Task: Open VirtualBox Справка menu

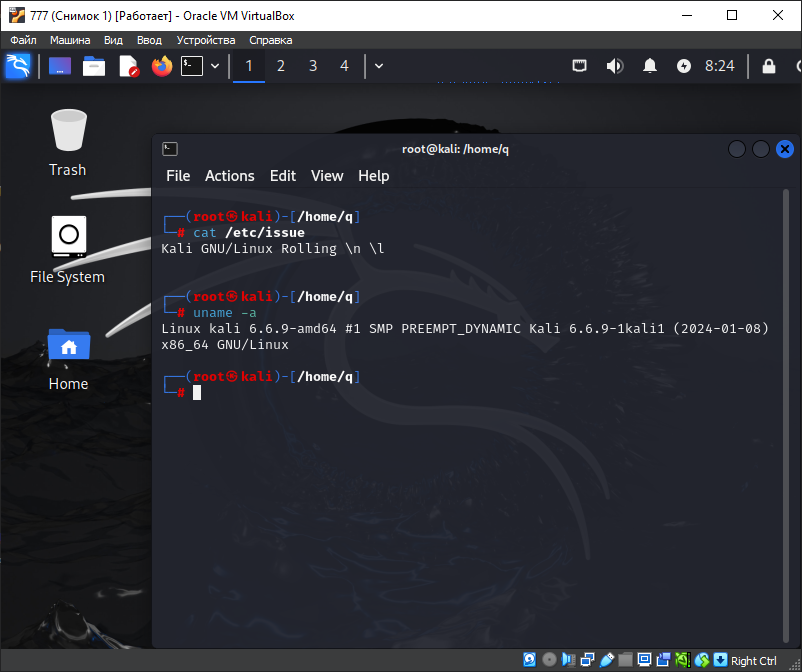Action: point(271,40)
